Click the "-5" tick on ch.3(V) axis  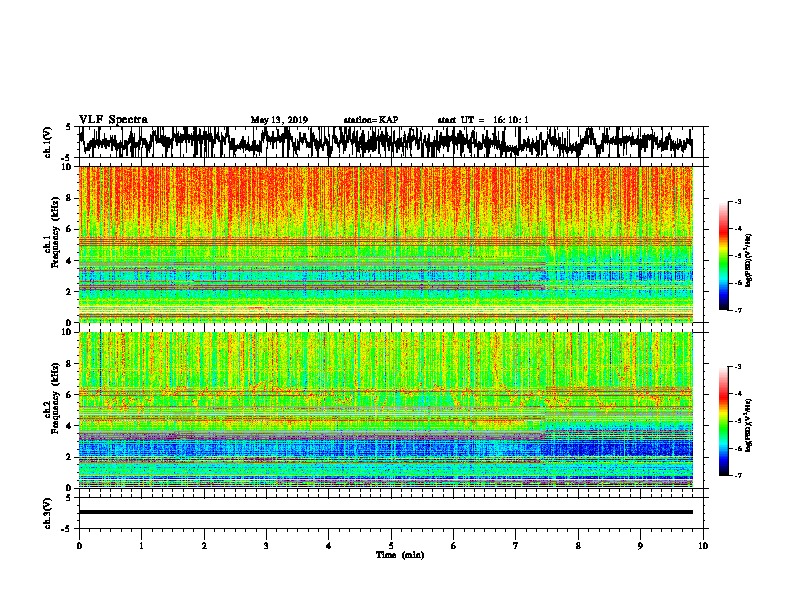67,529
